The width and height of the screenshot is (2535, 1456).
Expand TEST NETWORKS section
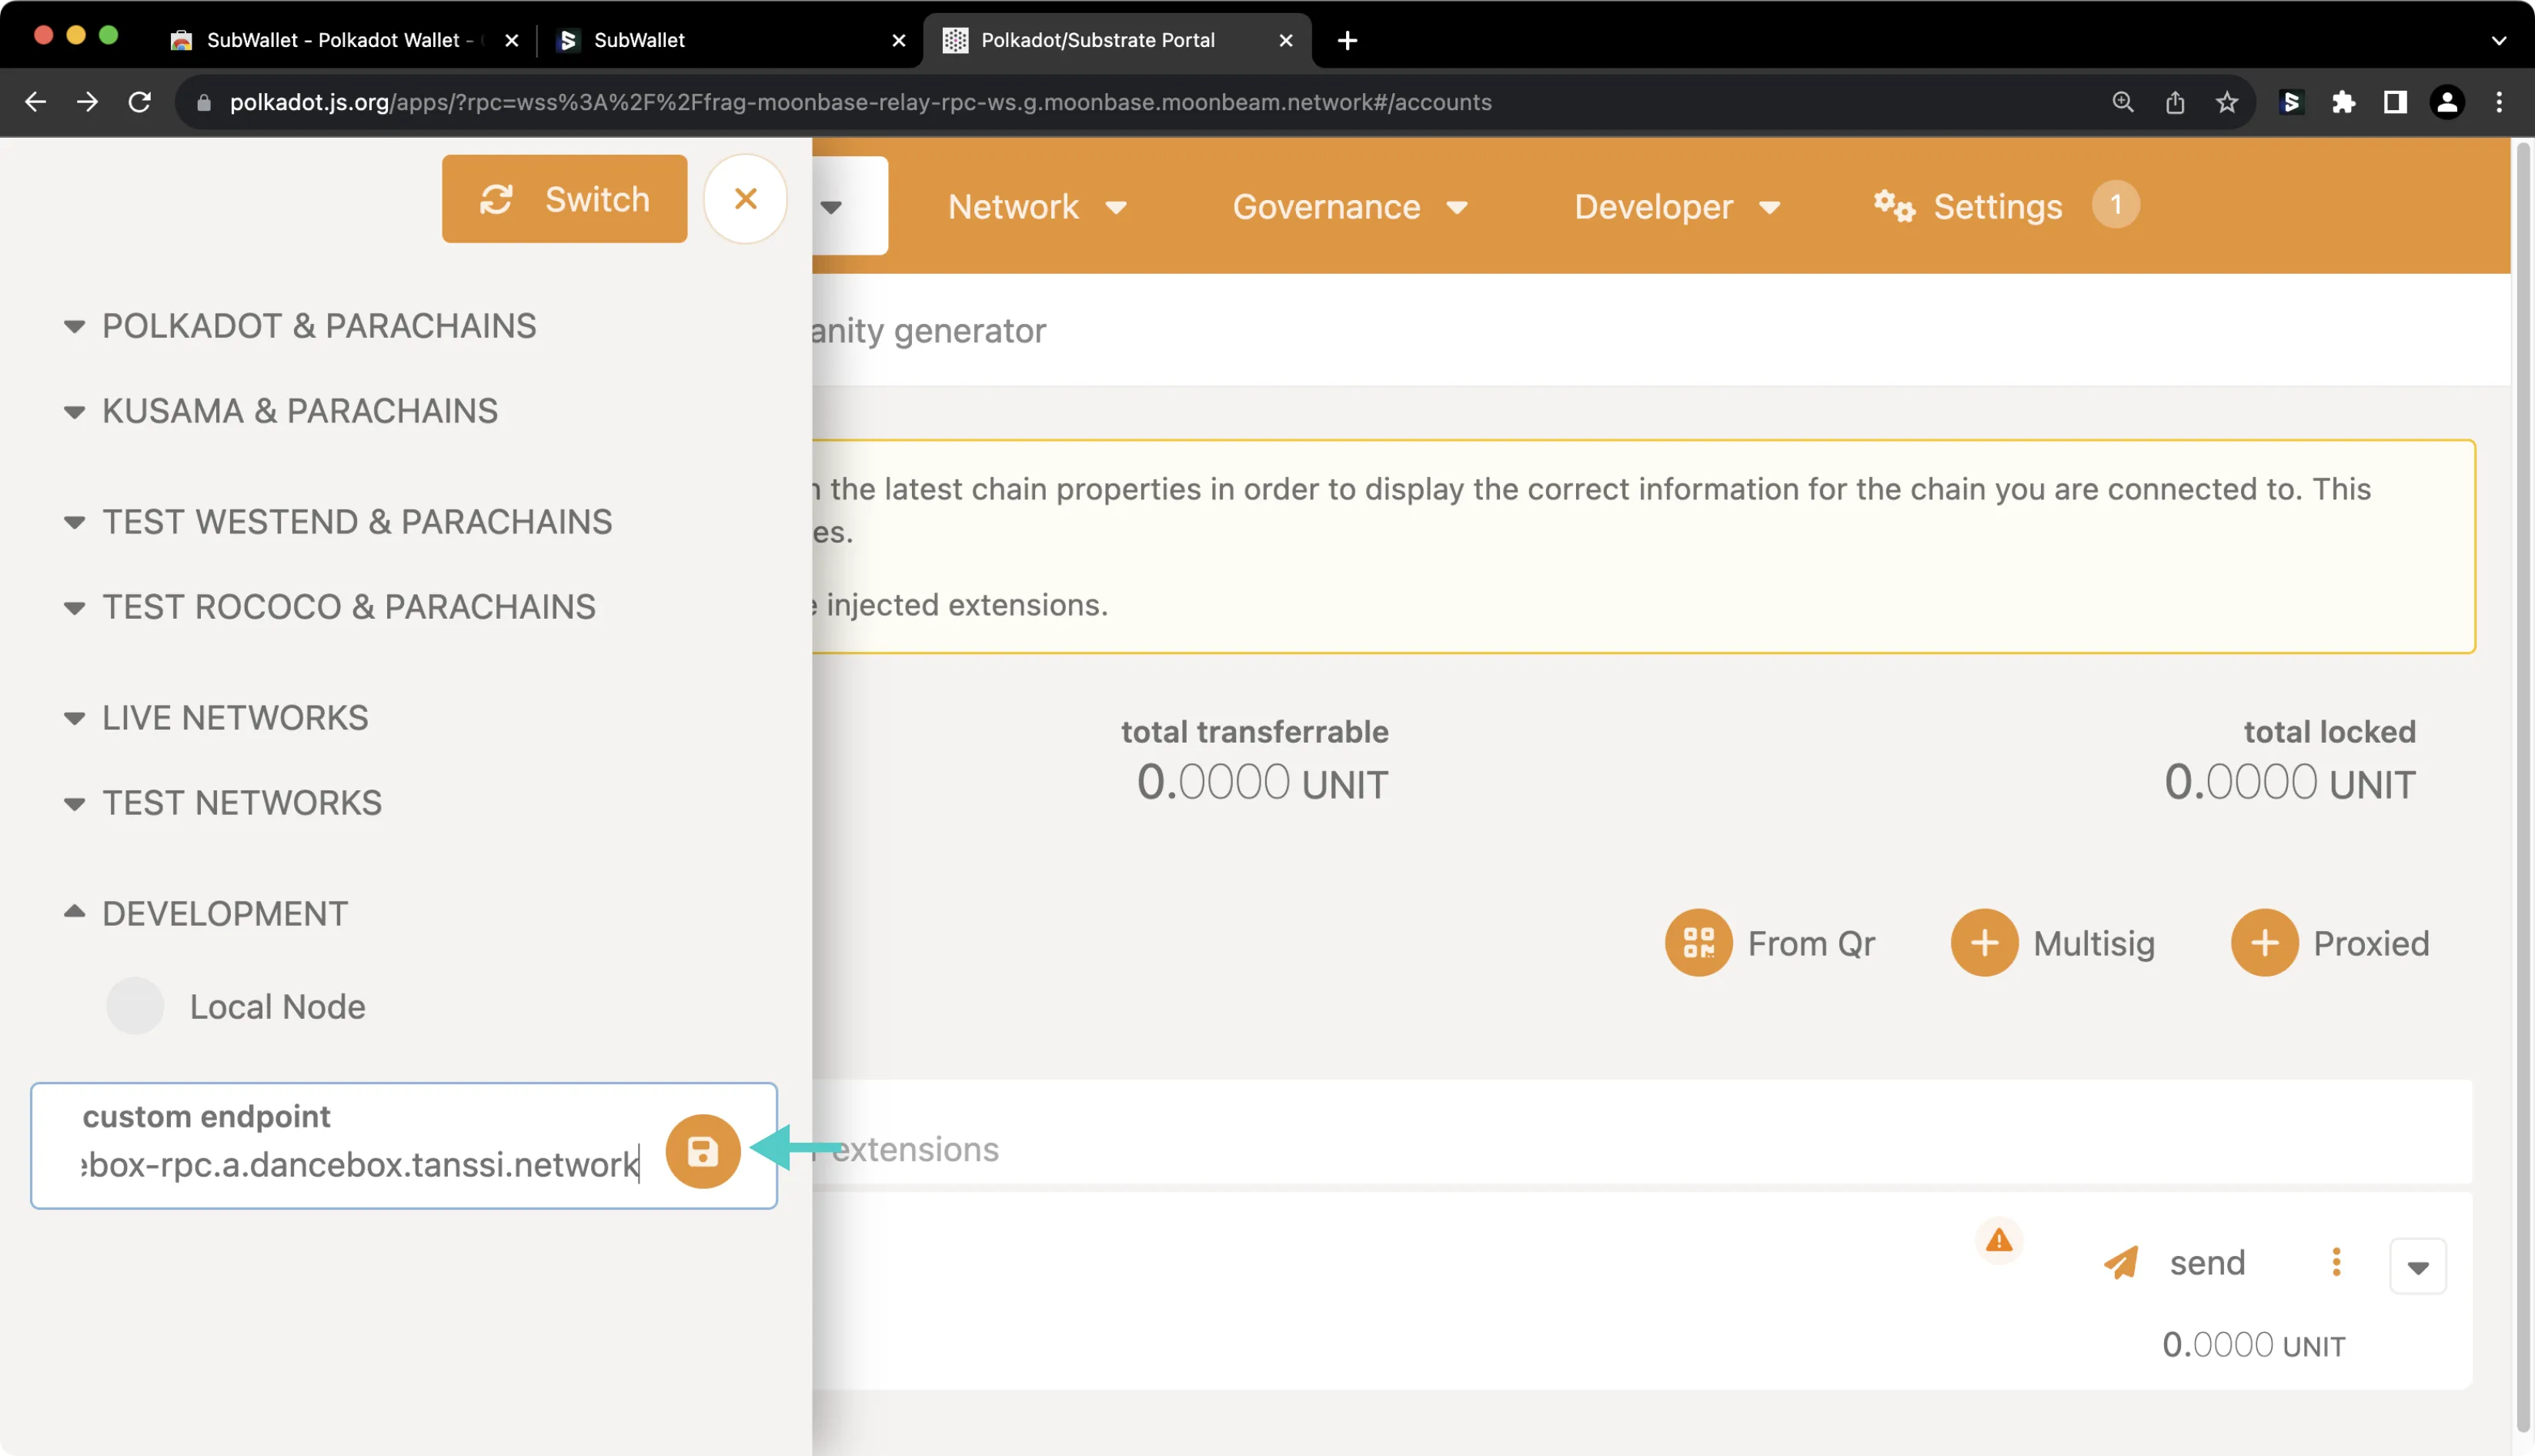[222, 803]
